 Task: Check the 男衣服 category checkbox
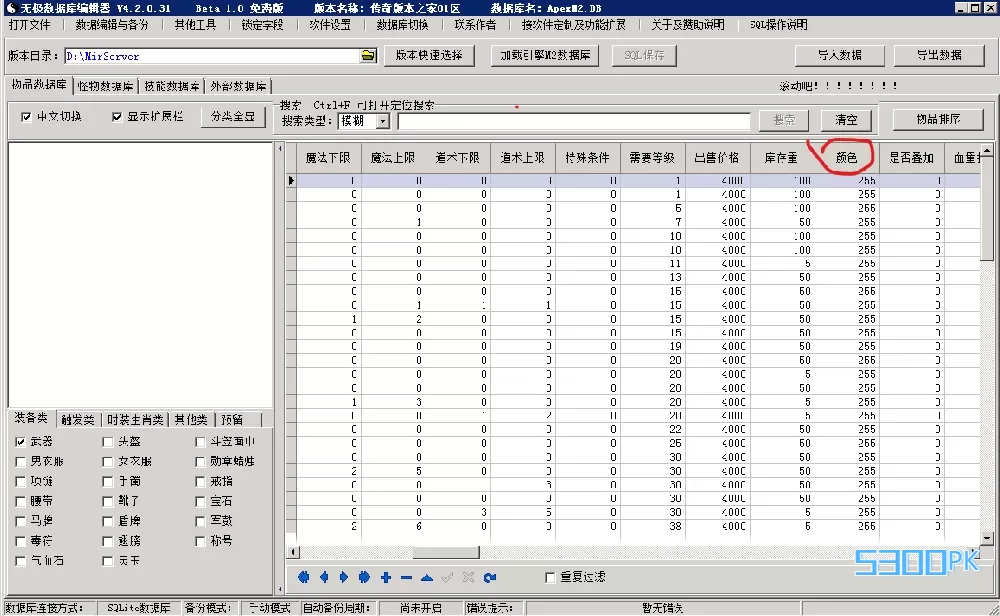click(x=20, y=461)
